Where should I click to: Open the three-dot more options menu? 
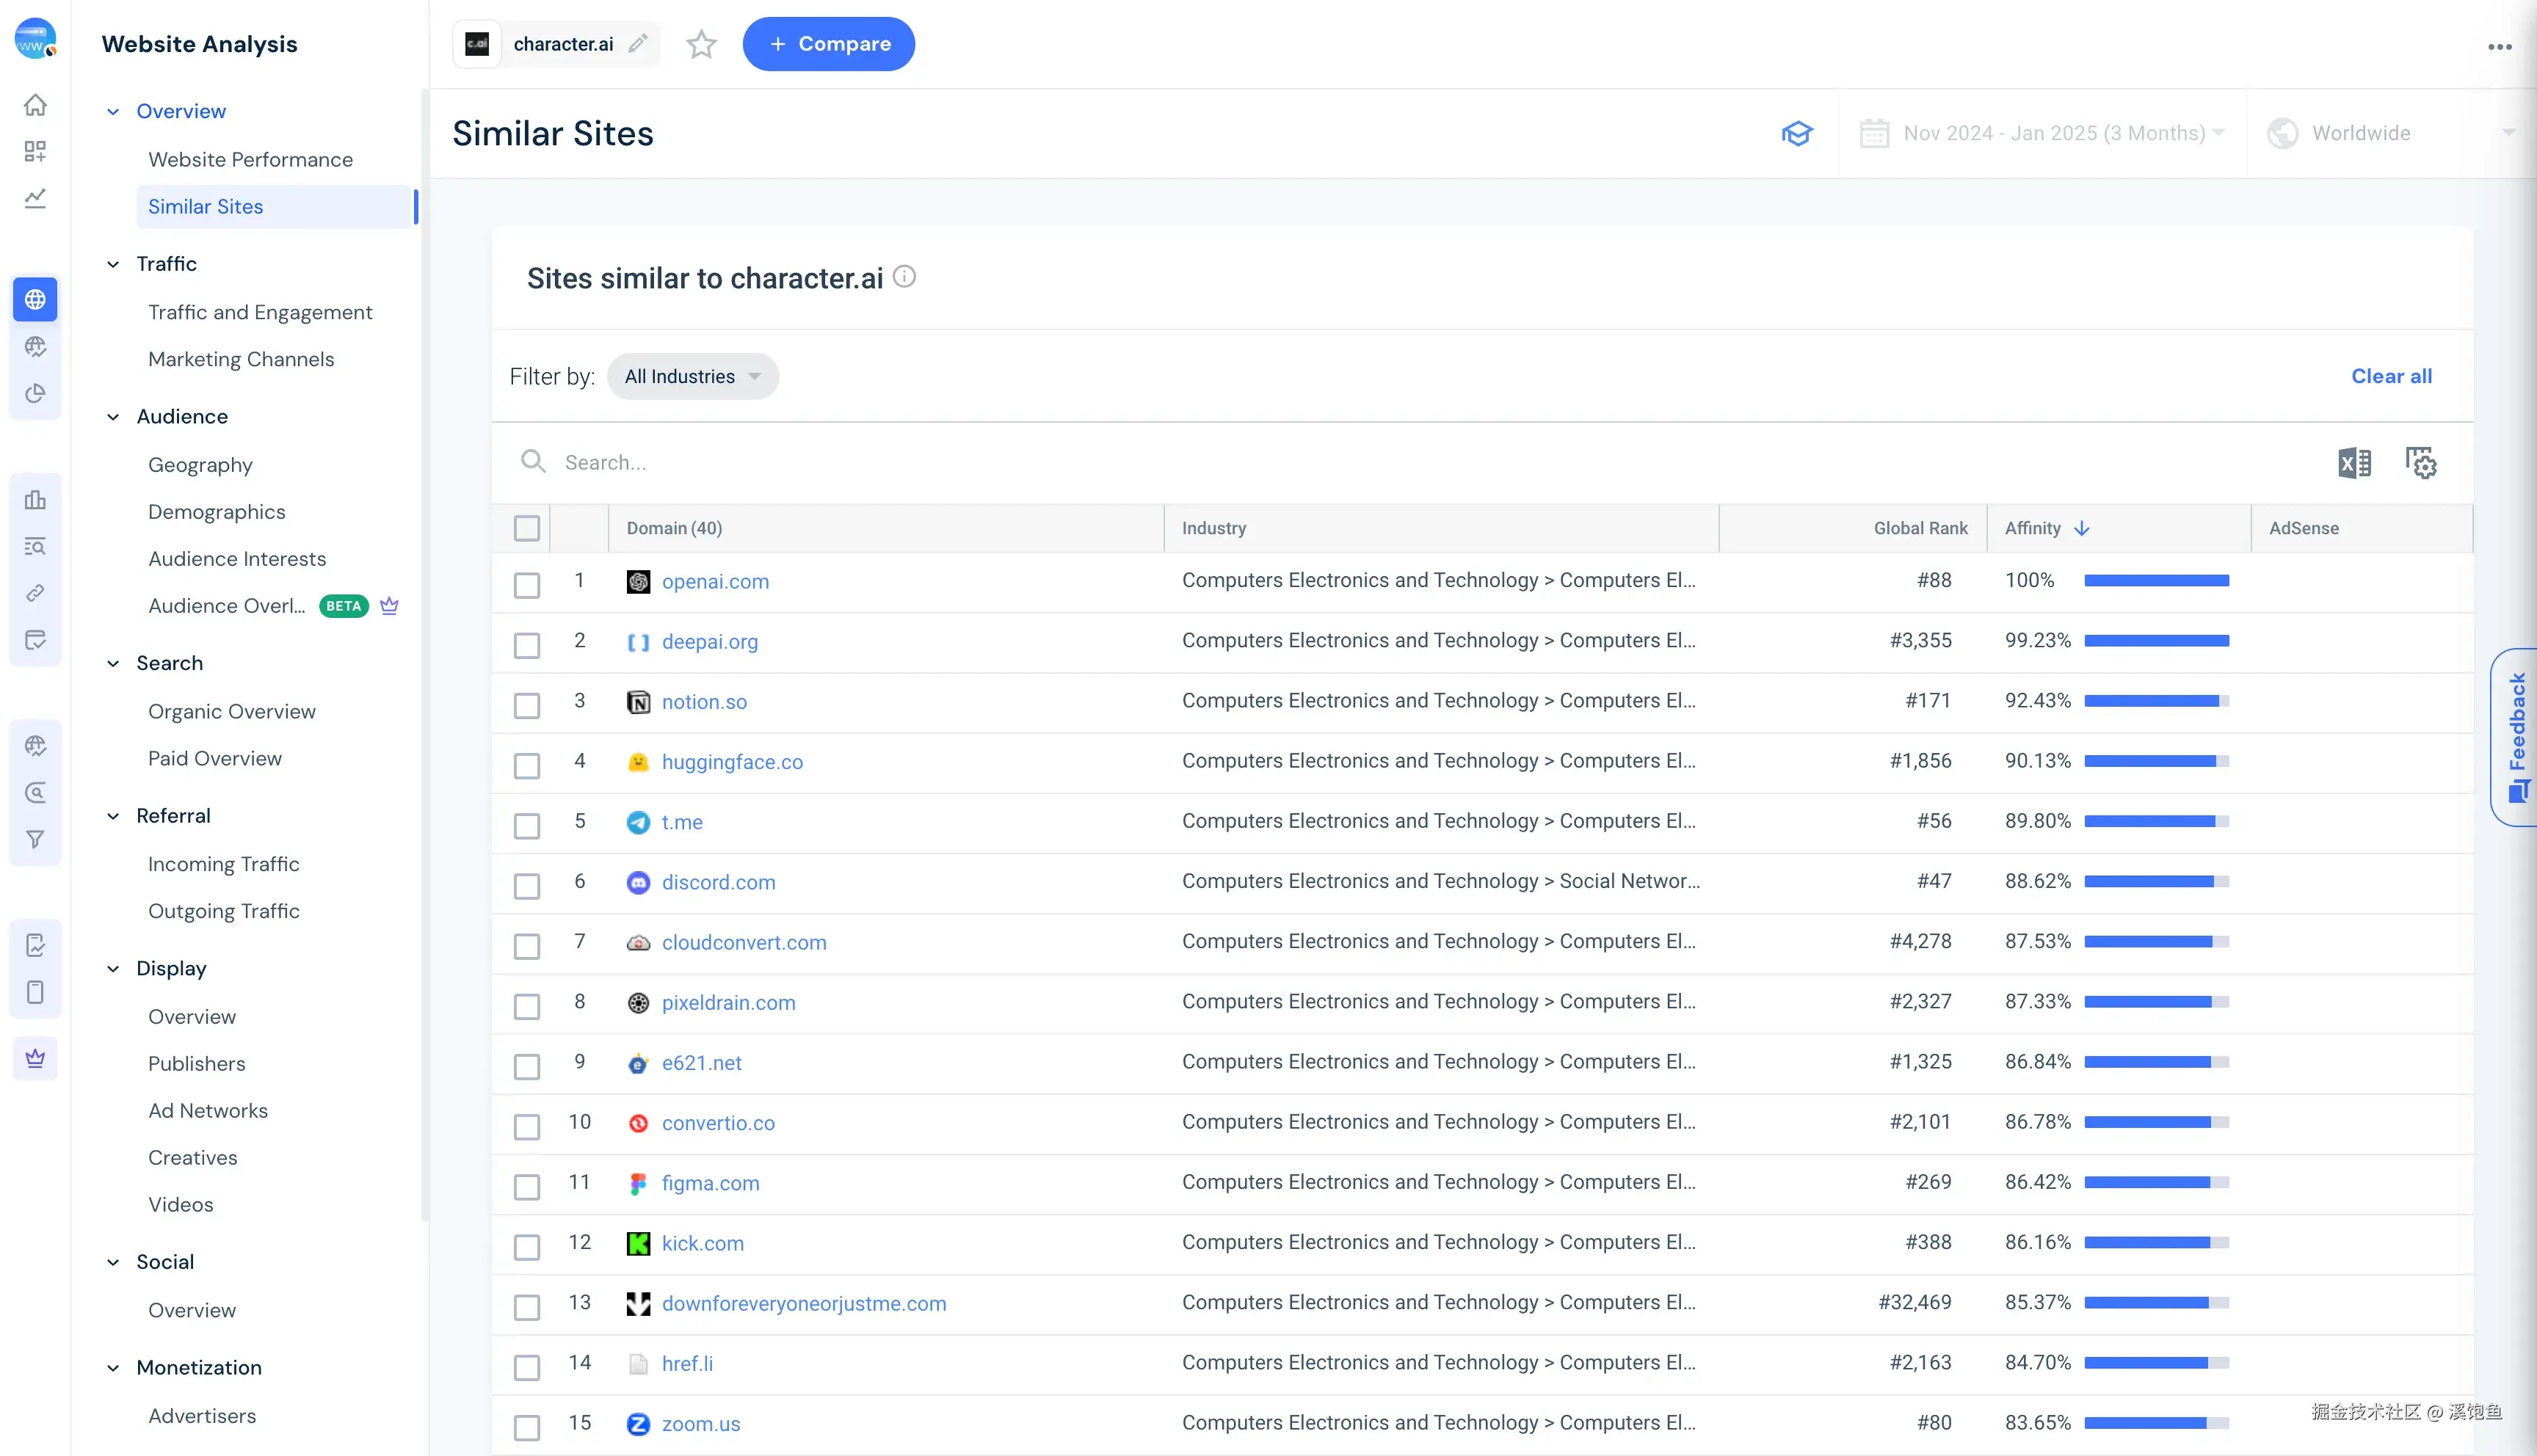[2499, 46]
